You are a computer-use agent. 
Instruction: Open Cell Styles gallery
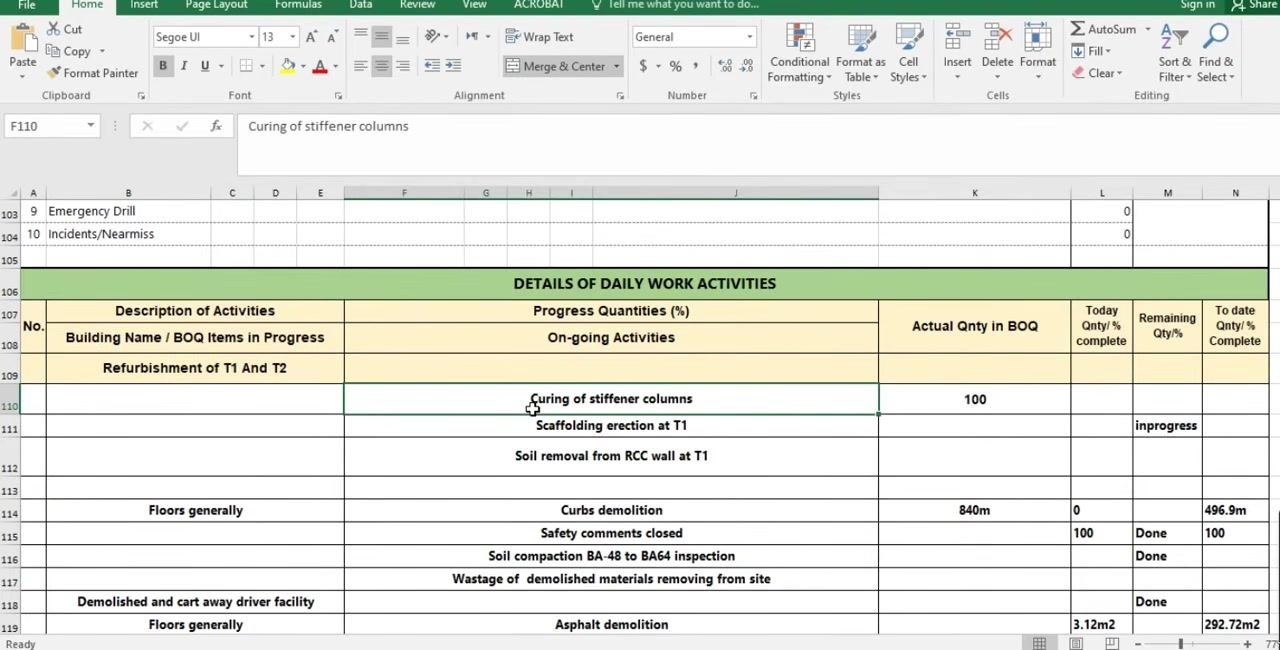[908, 53]
